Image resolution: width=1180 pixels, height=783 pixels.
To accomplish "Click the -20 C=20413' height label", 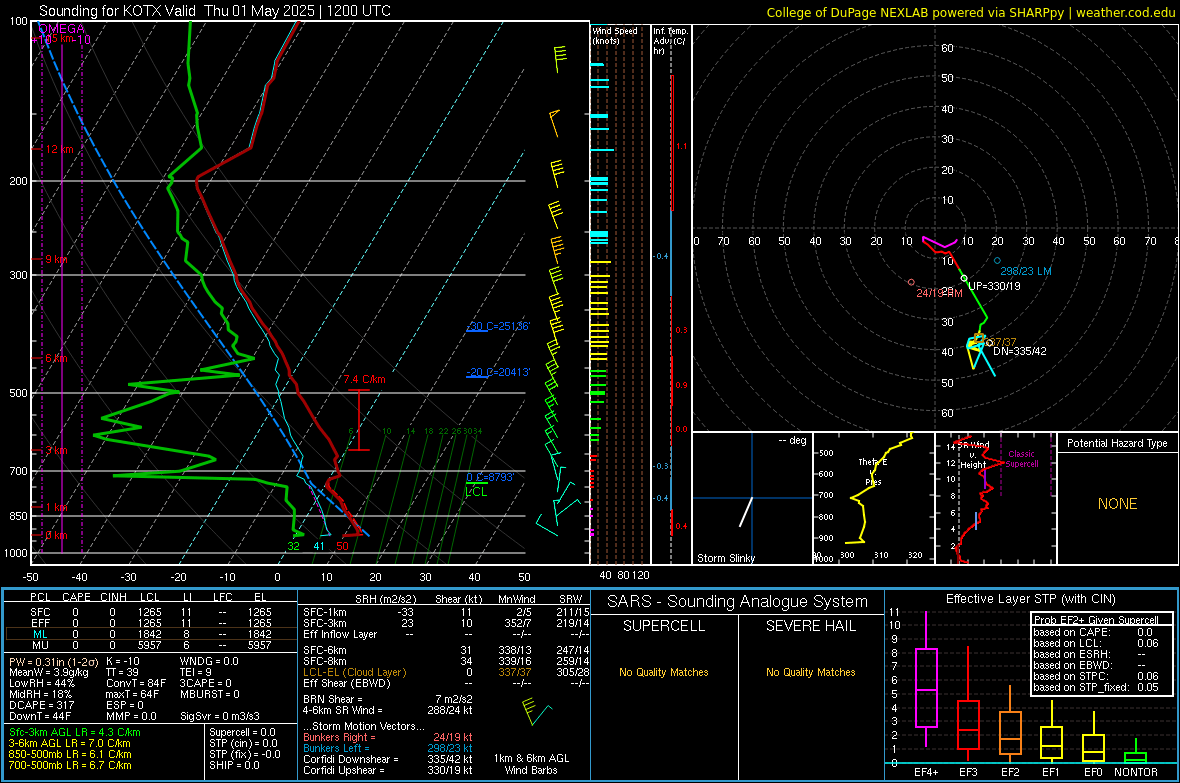I will [x=498, y=372].
